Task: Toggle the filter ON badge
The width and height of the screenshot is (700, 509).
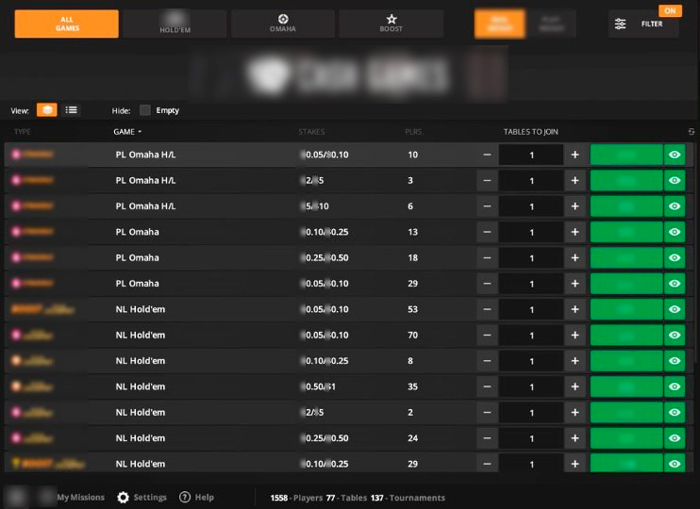Action: (670, 11)
